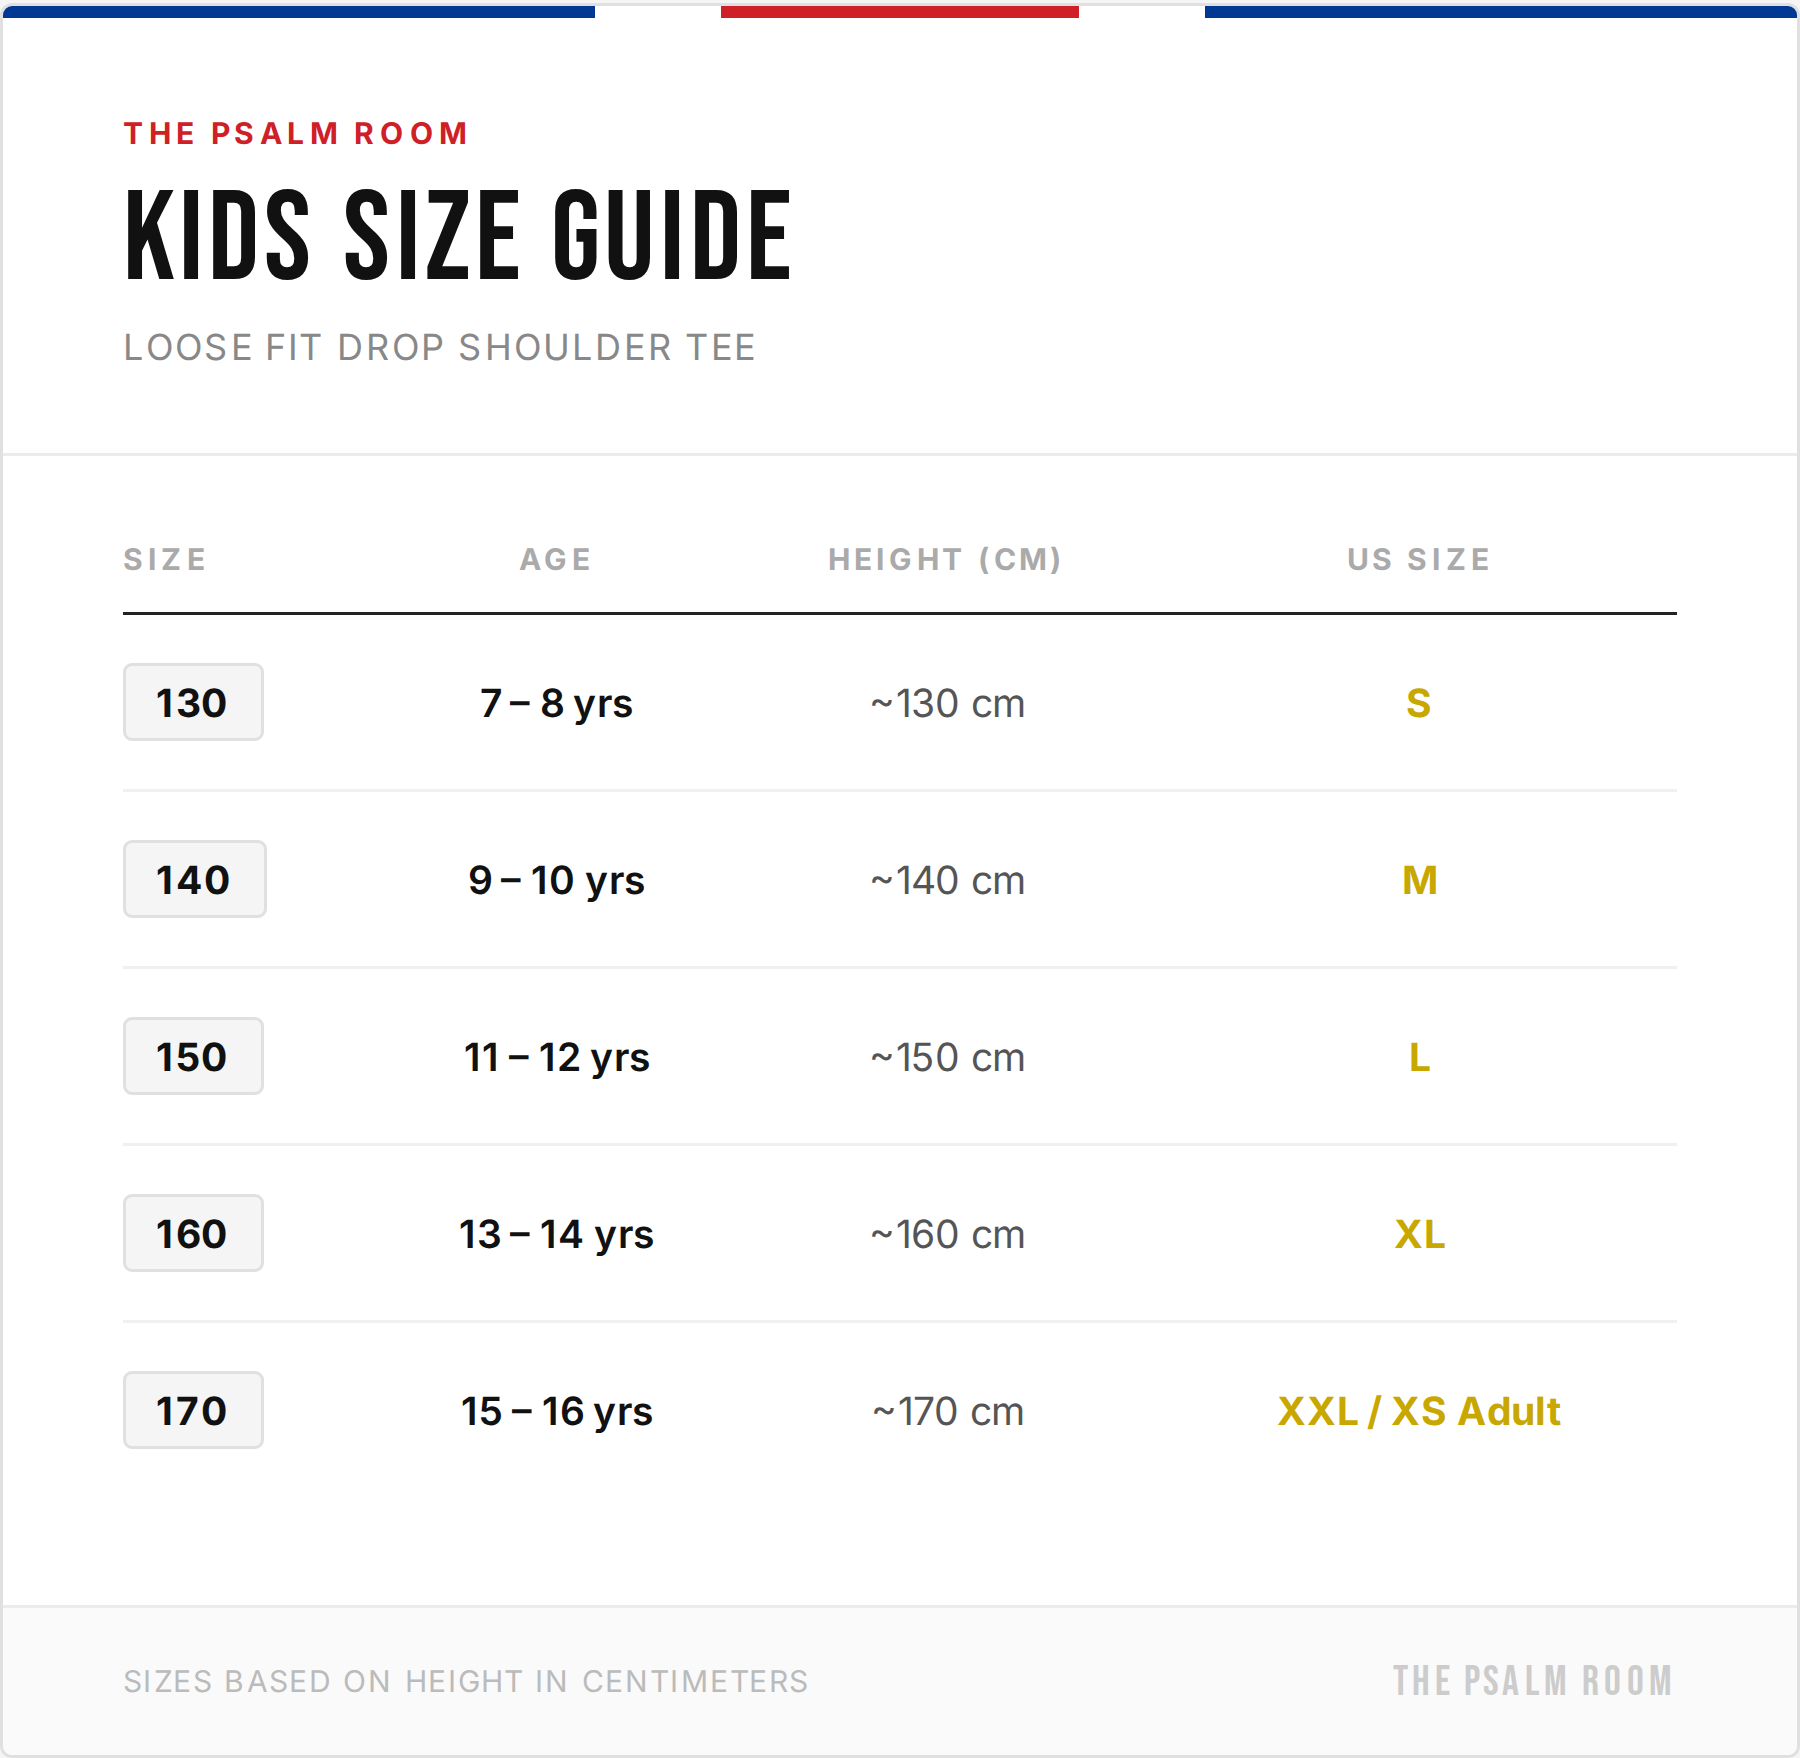Choose the 150 size badge

pyautogui.click(x=193, y=1056)
